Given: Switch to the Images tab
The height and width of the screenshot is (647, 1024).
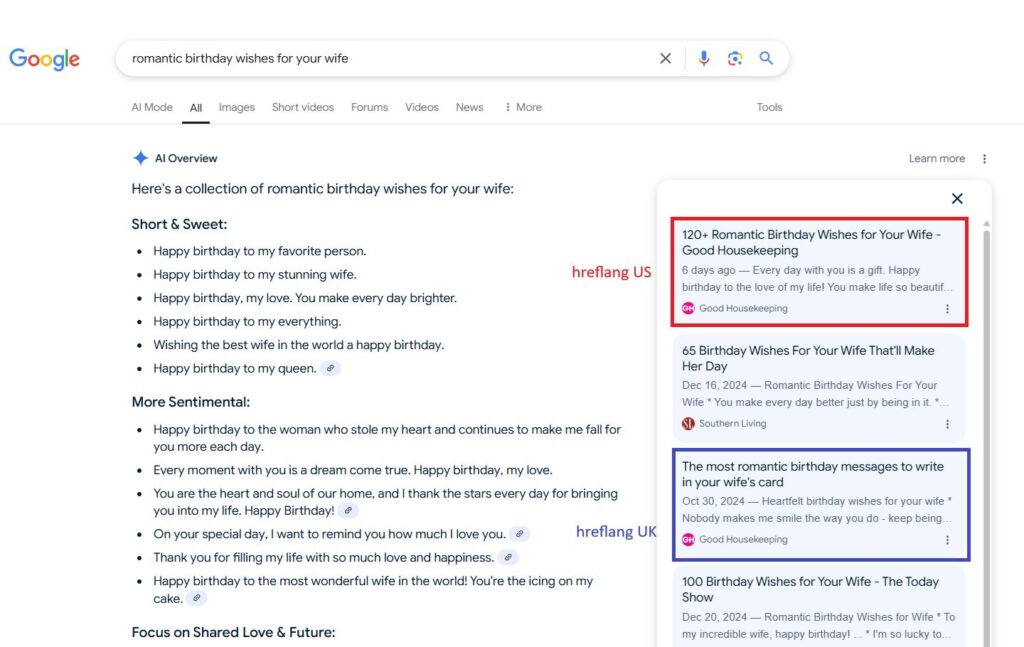Looking at the screenshot, I should click(x=236, y=108).
